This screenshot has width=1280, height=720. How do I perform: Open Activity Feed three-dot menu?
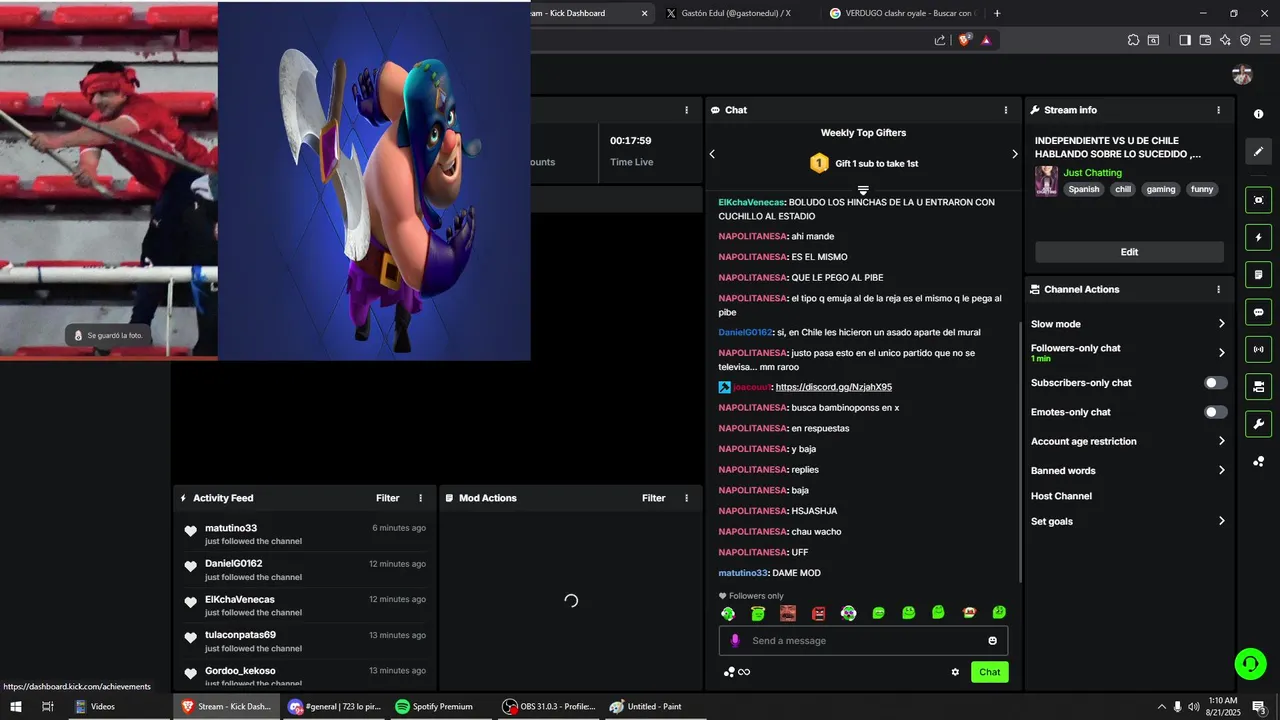point(420,498)
